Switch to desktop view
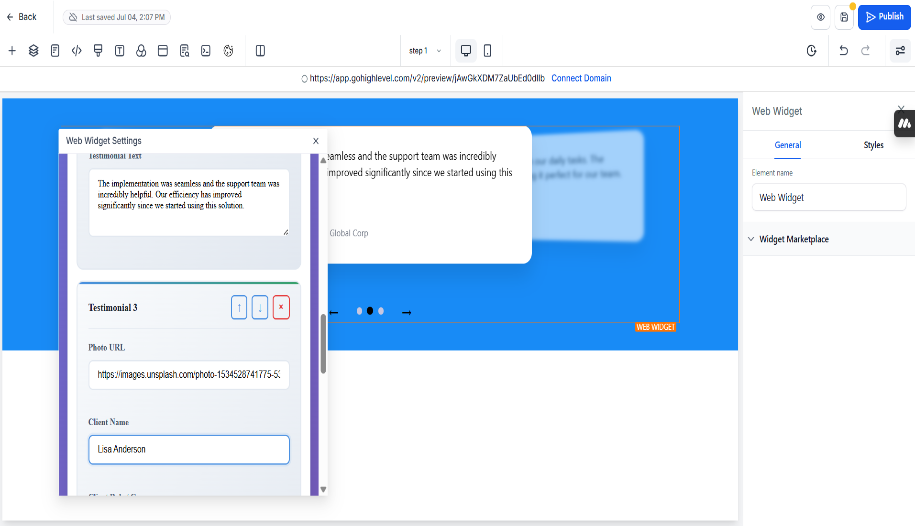This screenshot has width=915, height=526. 466,51
